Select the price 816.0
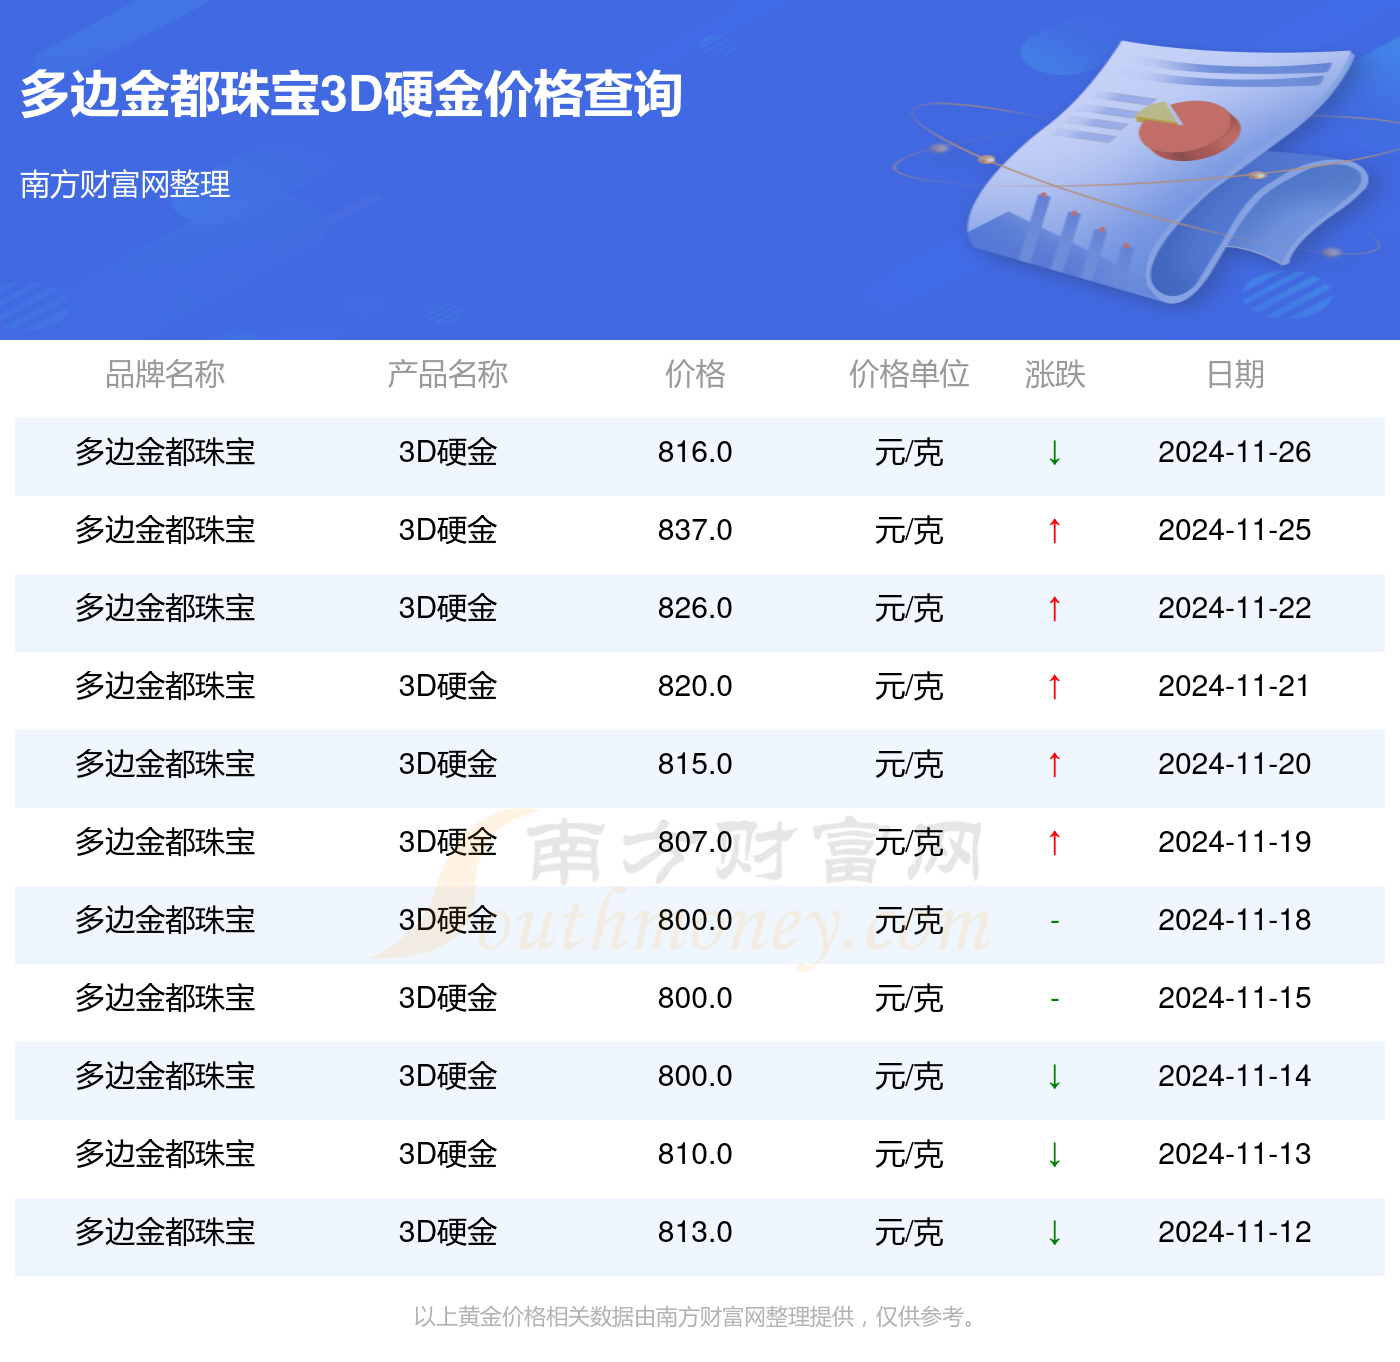The image size is (1400, 1362). click(695, 452)
